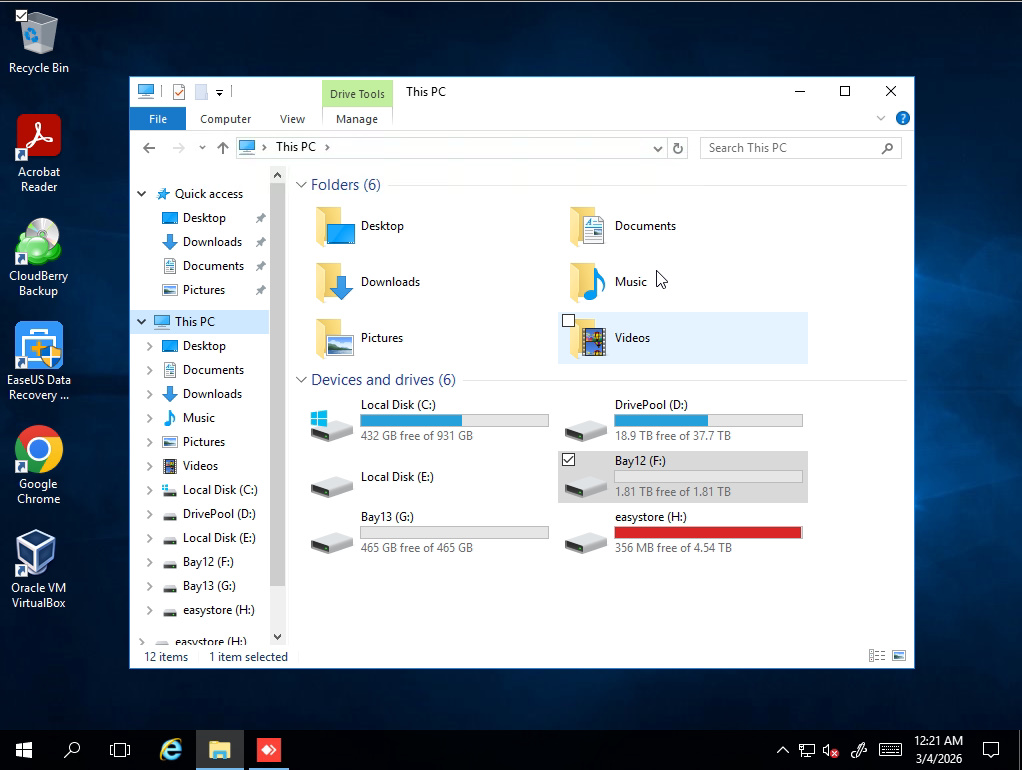Screen dimensions: 1022x770
Task: Expand DrivePool (D:) in navigation tree
Action: (x=149, y=514)
